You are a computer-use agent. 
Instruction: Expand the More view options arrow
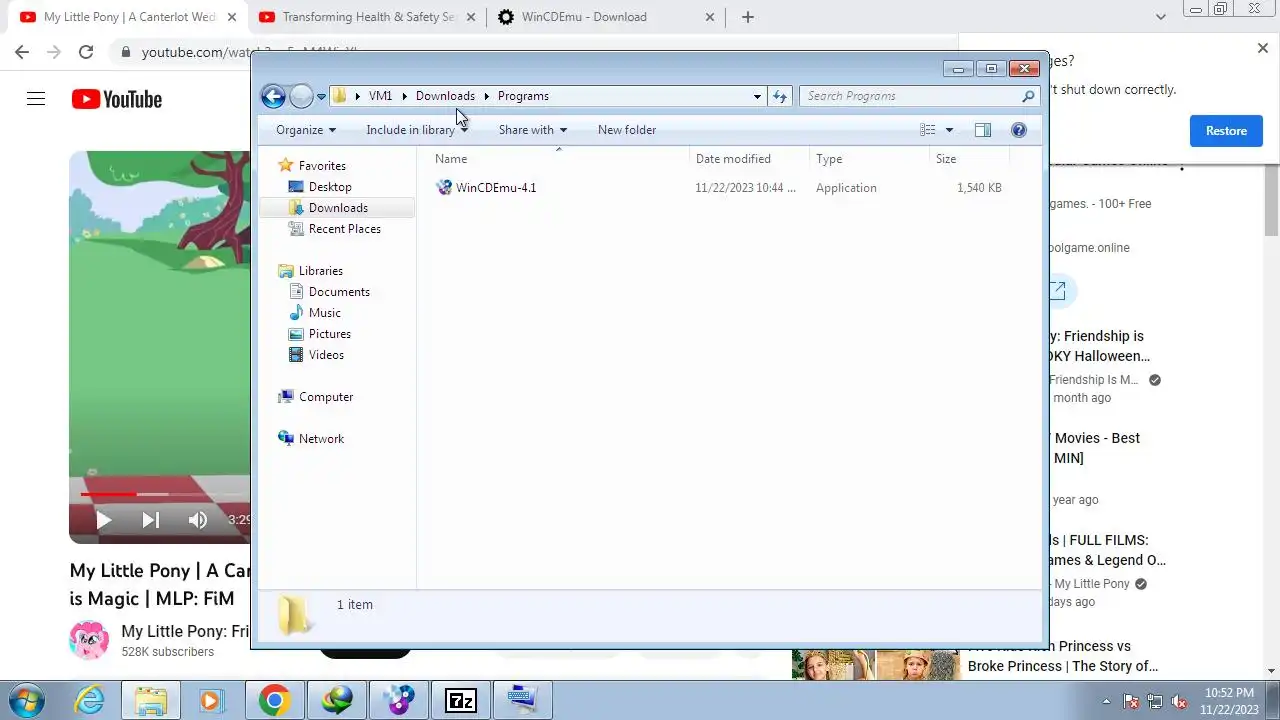[x=949, y=130]
